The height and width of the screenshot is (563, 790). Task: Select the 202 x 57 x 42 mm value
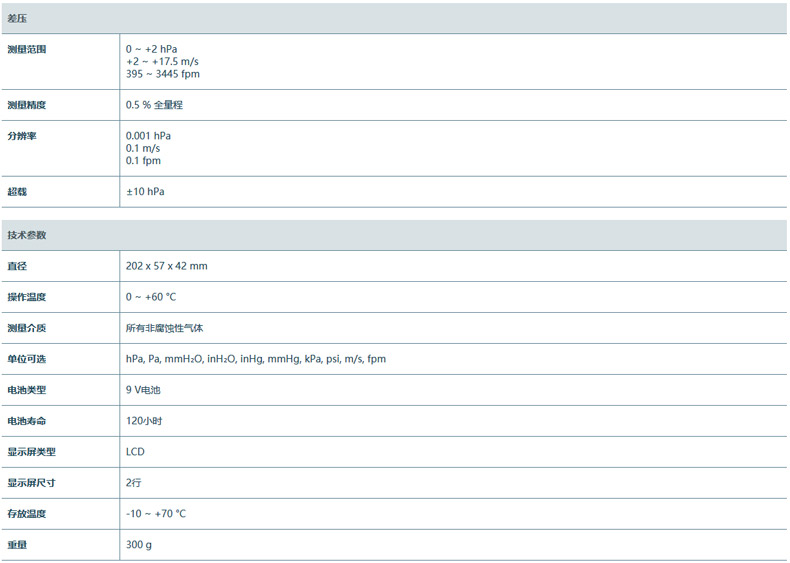click(x=166, y=266)
